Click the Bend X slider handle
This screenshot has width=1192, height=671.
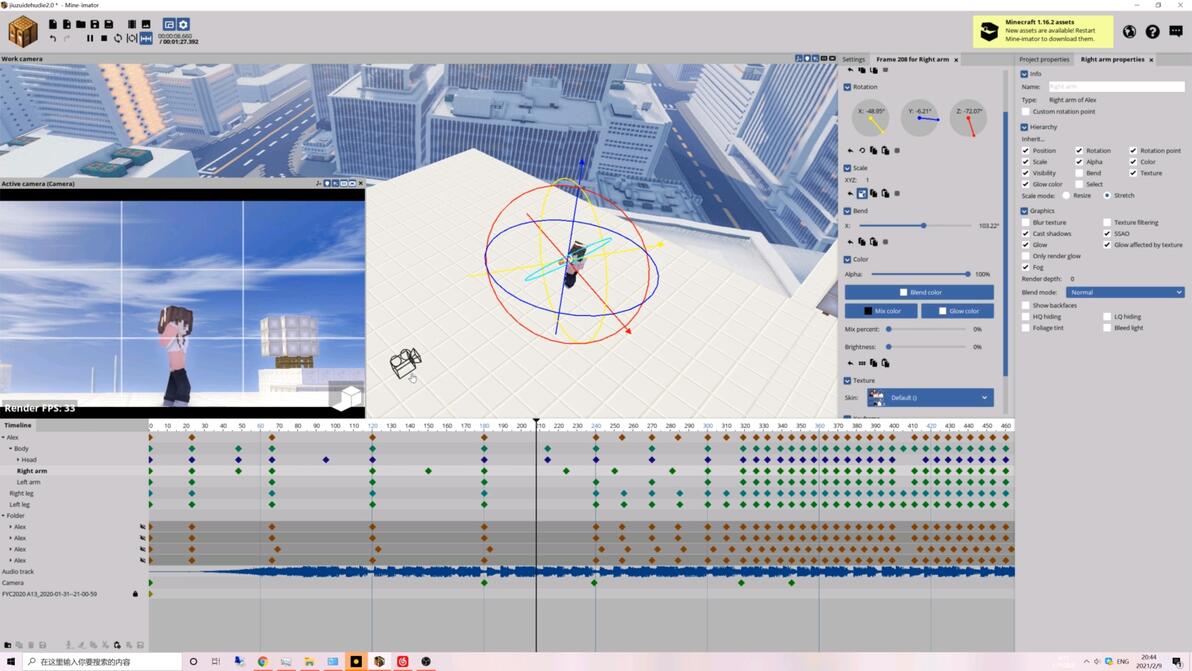click(923, 226)
